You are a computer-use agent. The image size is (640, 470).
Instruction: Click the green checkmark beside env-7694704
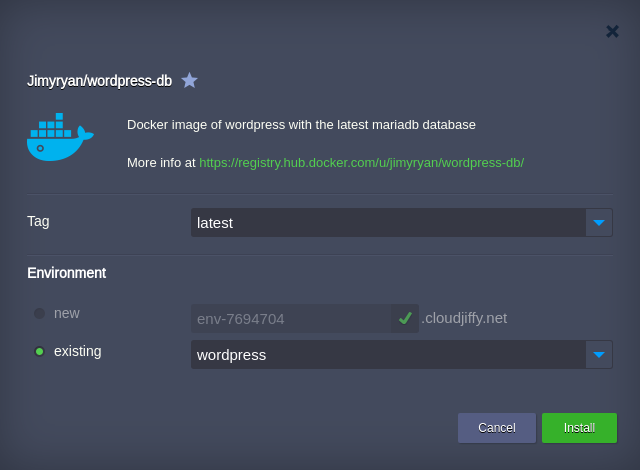tap(405, 319)
